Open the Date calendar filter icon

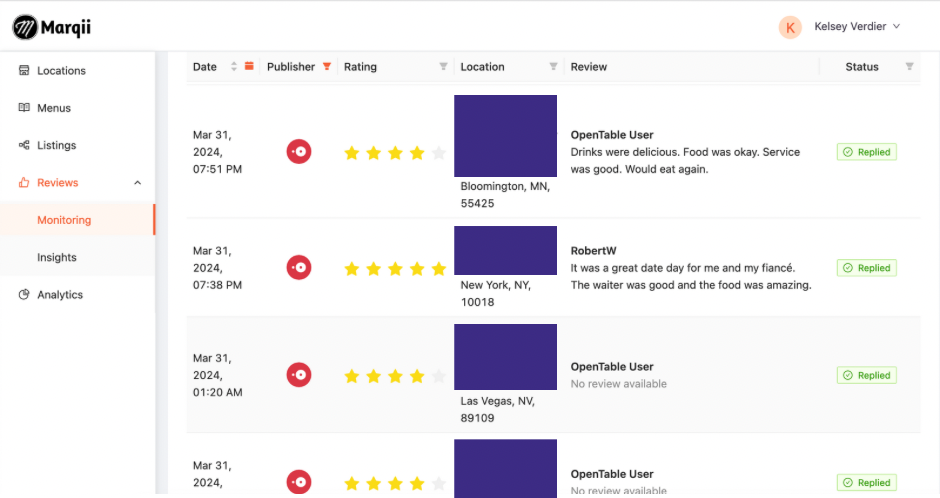(249, 66)
